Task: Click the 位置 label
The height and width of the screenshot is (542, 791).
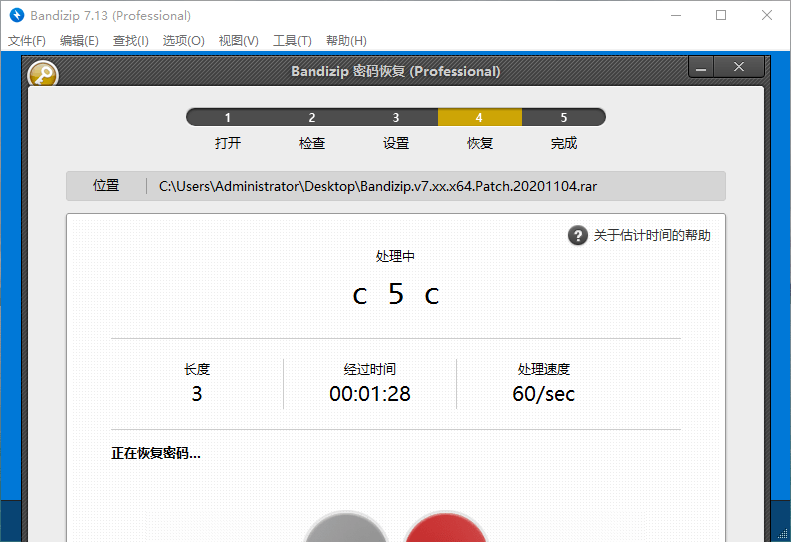Action: (x=106, y=186)
